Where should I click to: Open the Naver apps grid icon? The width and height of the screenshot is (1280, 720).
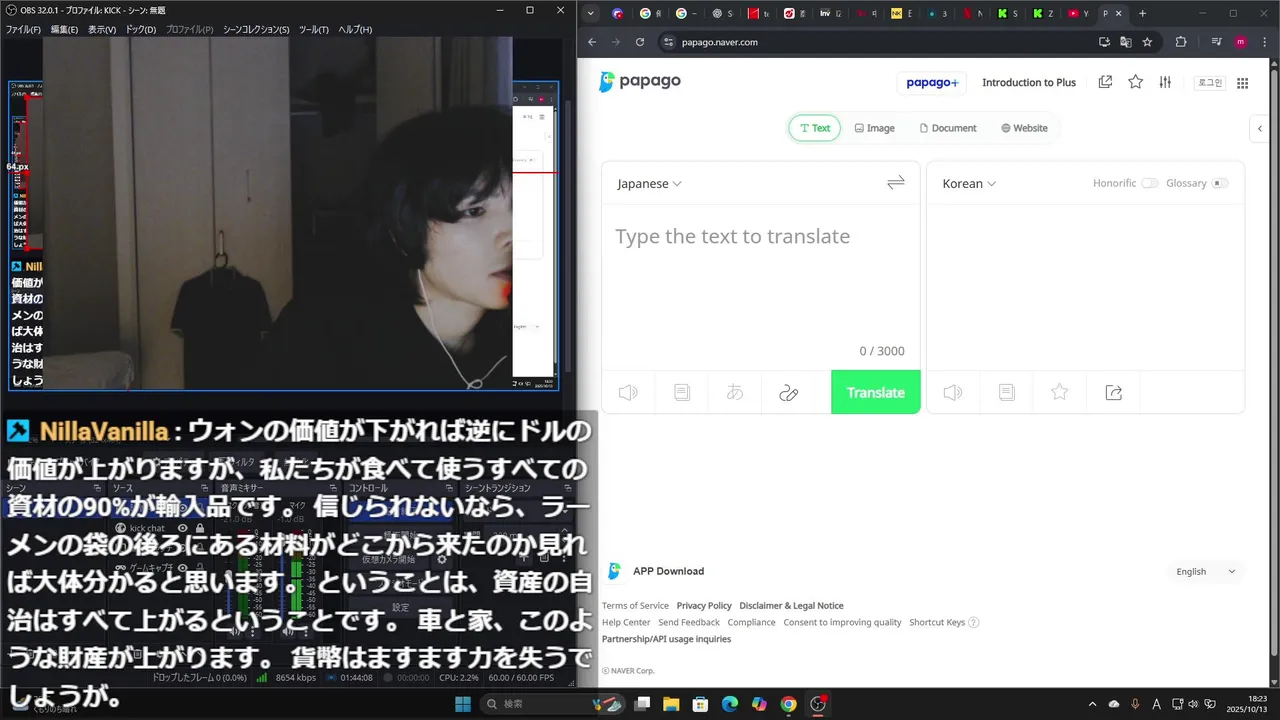click(x=1243, y=83)
